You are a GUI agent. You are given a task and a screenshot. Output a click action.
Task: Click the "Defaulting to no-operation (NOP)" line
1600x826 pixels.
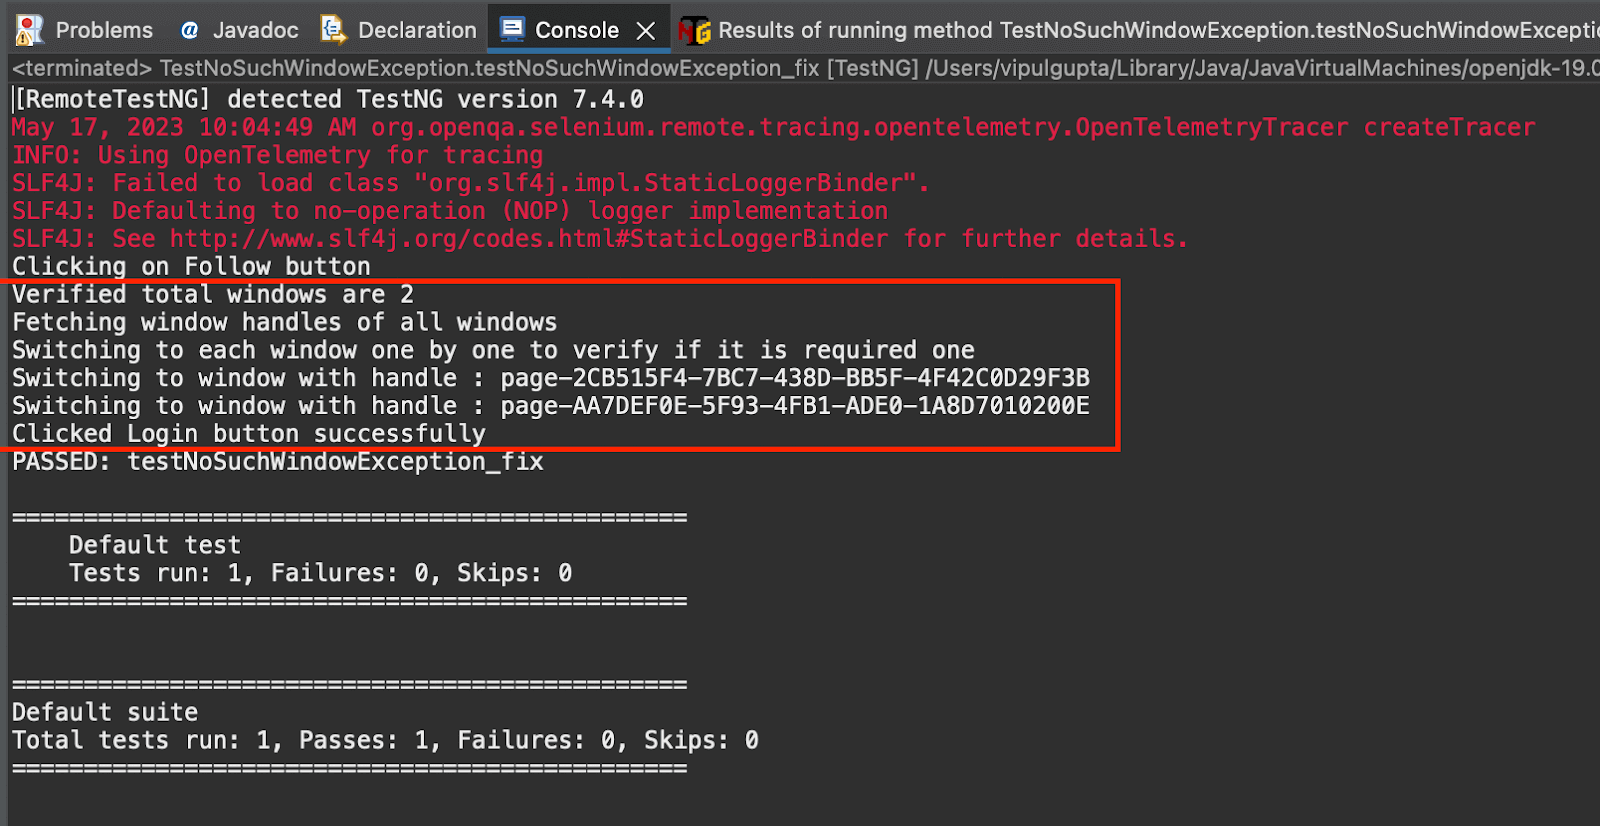tap(450, 211)
